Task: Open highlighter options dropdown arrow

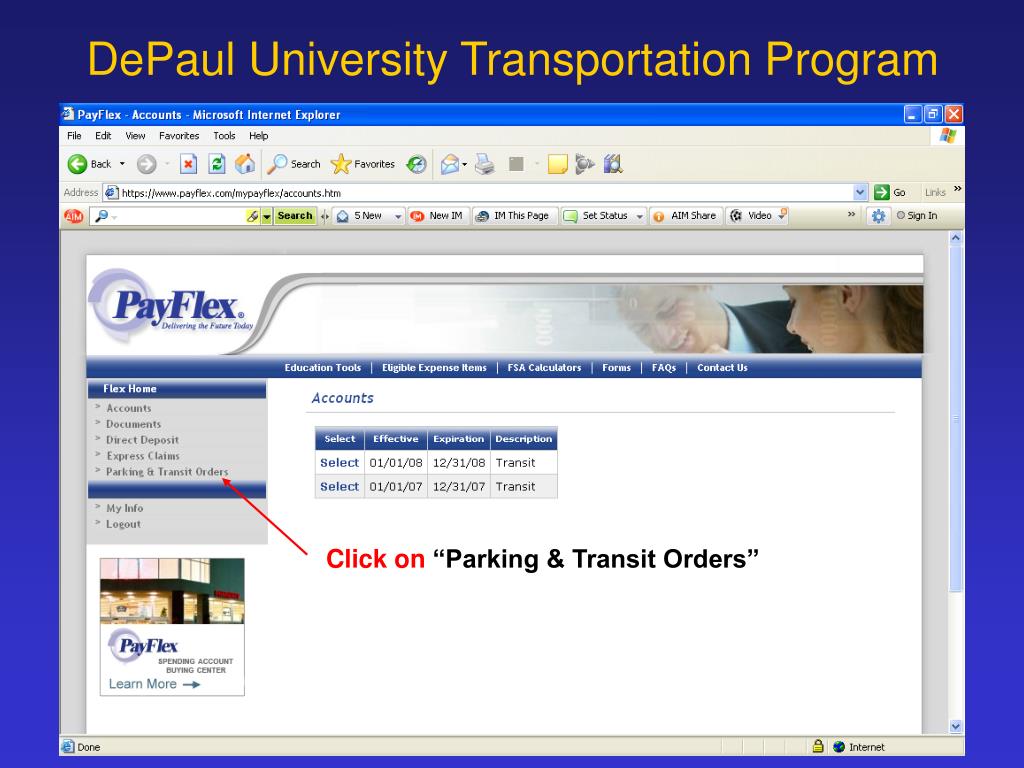Action: point(266,216)
